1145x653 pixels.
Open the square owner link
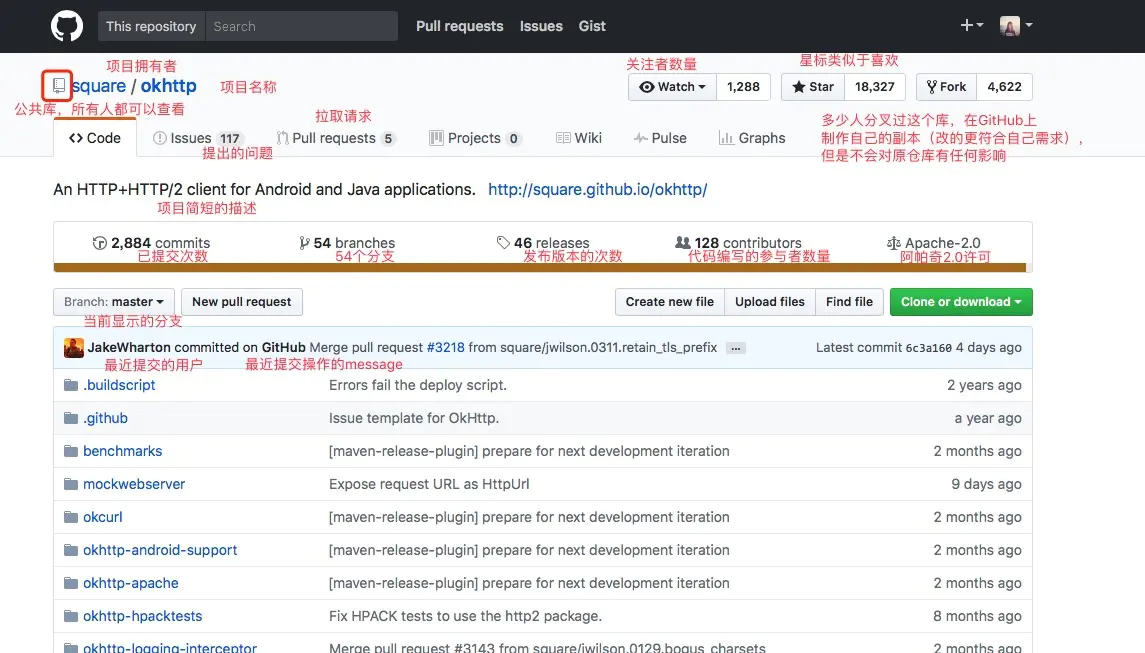[99, 86]
